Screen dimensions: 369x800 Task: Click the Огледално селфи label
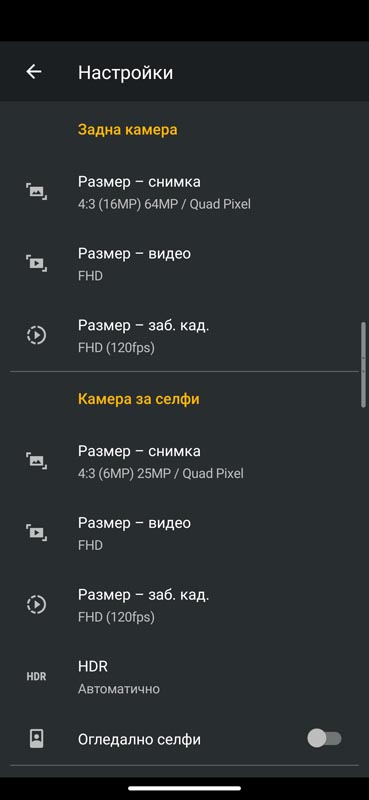click(x=139, y=739)
